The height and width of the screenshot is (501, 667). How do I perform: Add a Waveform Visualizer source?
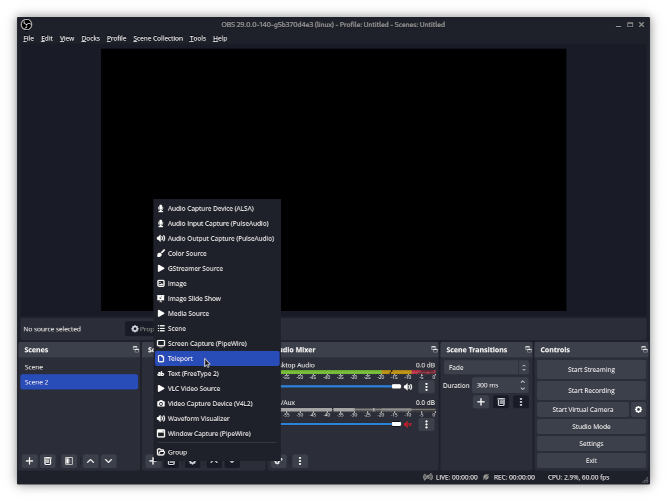[x=217, y=418]
